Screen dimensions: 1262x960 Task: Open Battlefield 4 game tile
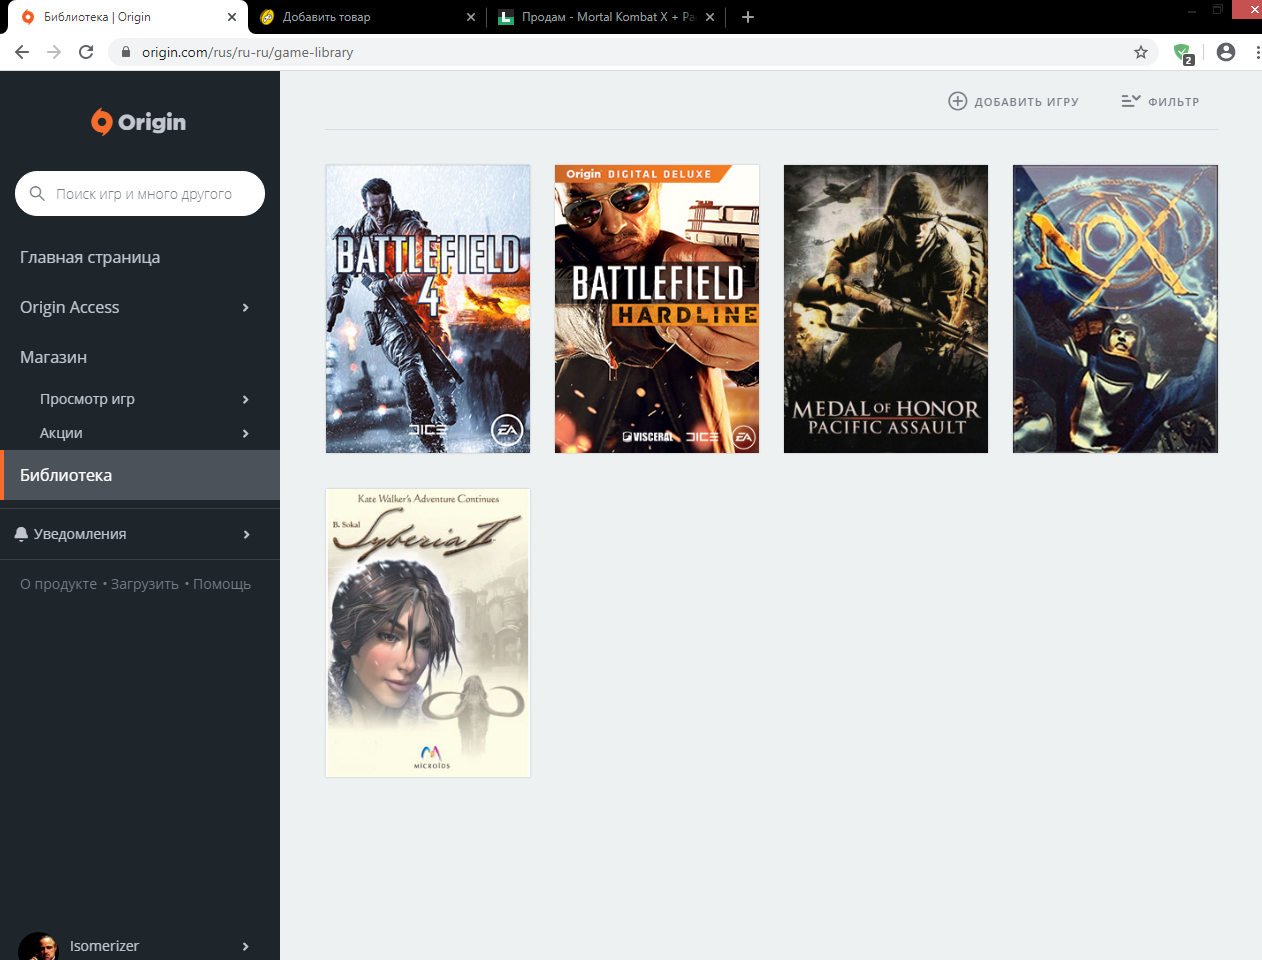tap(428, 309)
